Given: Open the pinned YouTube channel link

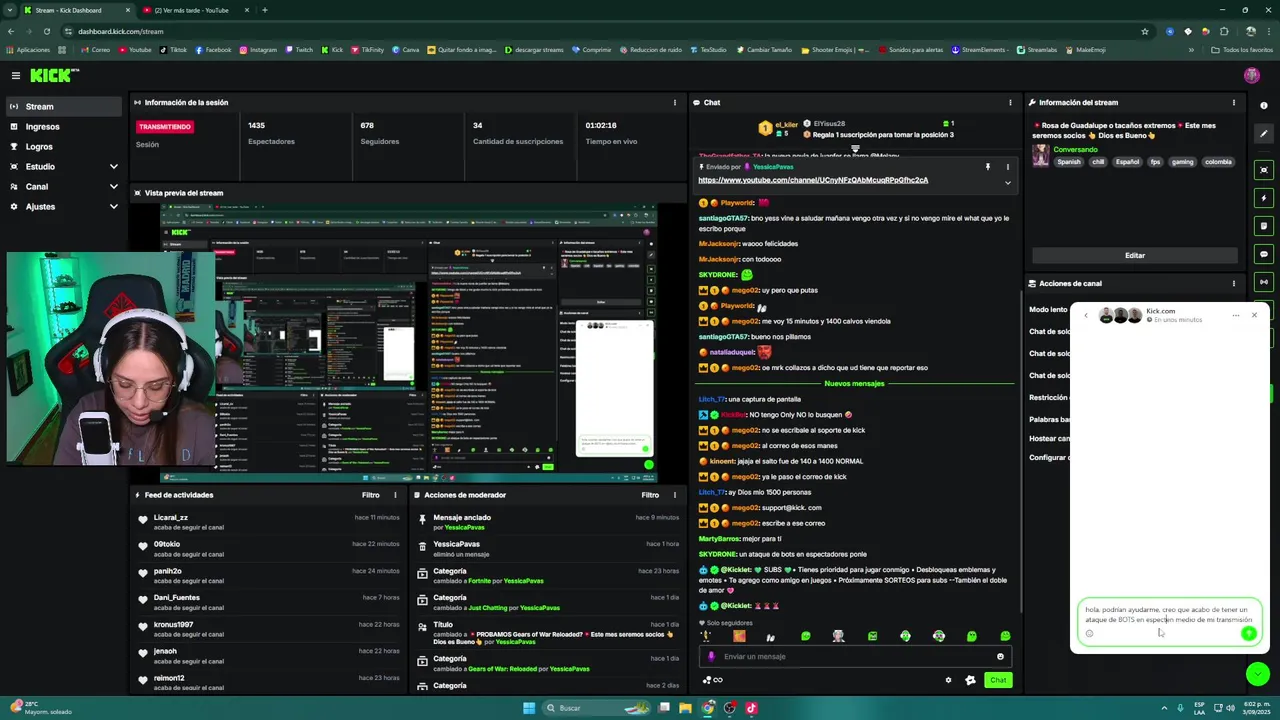Looking at the screenshot, I should 813,180.
